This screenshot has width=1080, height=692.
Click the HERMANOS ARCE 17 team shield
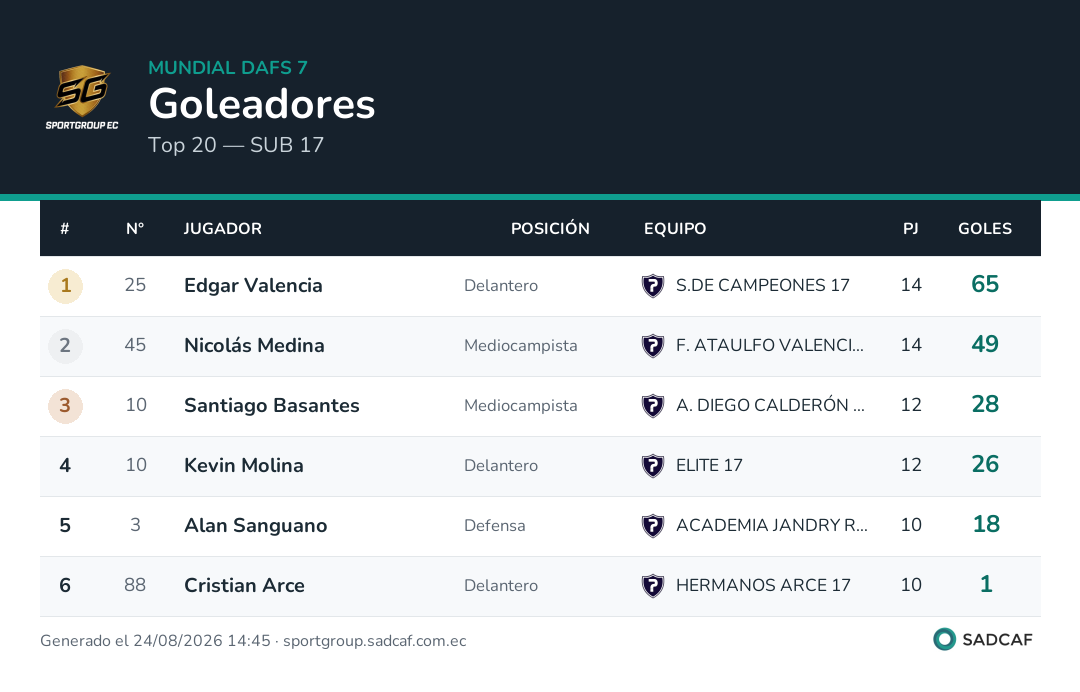[x=652, y=585]
